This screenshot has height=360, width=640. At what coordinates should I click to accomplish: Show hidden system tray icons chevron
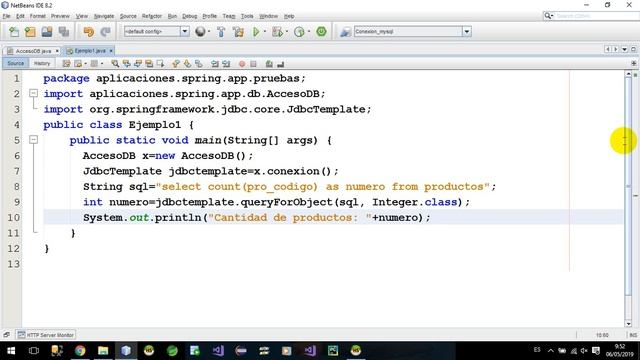tap(551, 351)
